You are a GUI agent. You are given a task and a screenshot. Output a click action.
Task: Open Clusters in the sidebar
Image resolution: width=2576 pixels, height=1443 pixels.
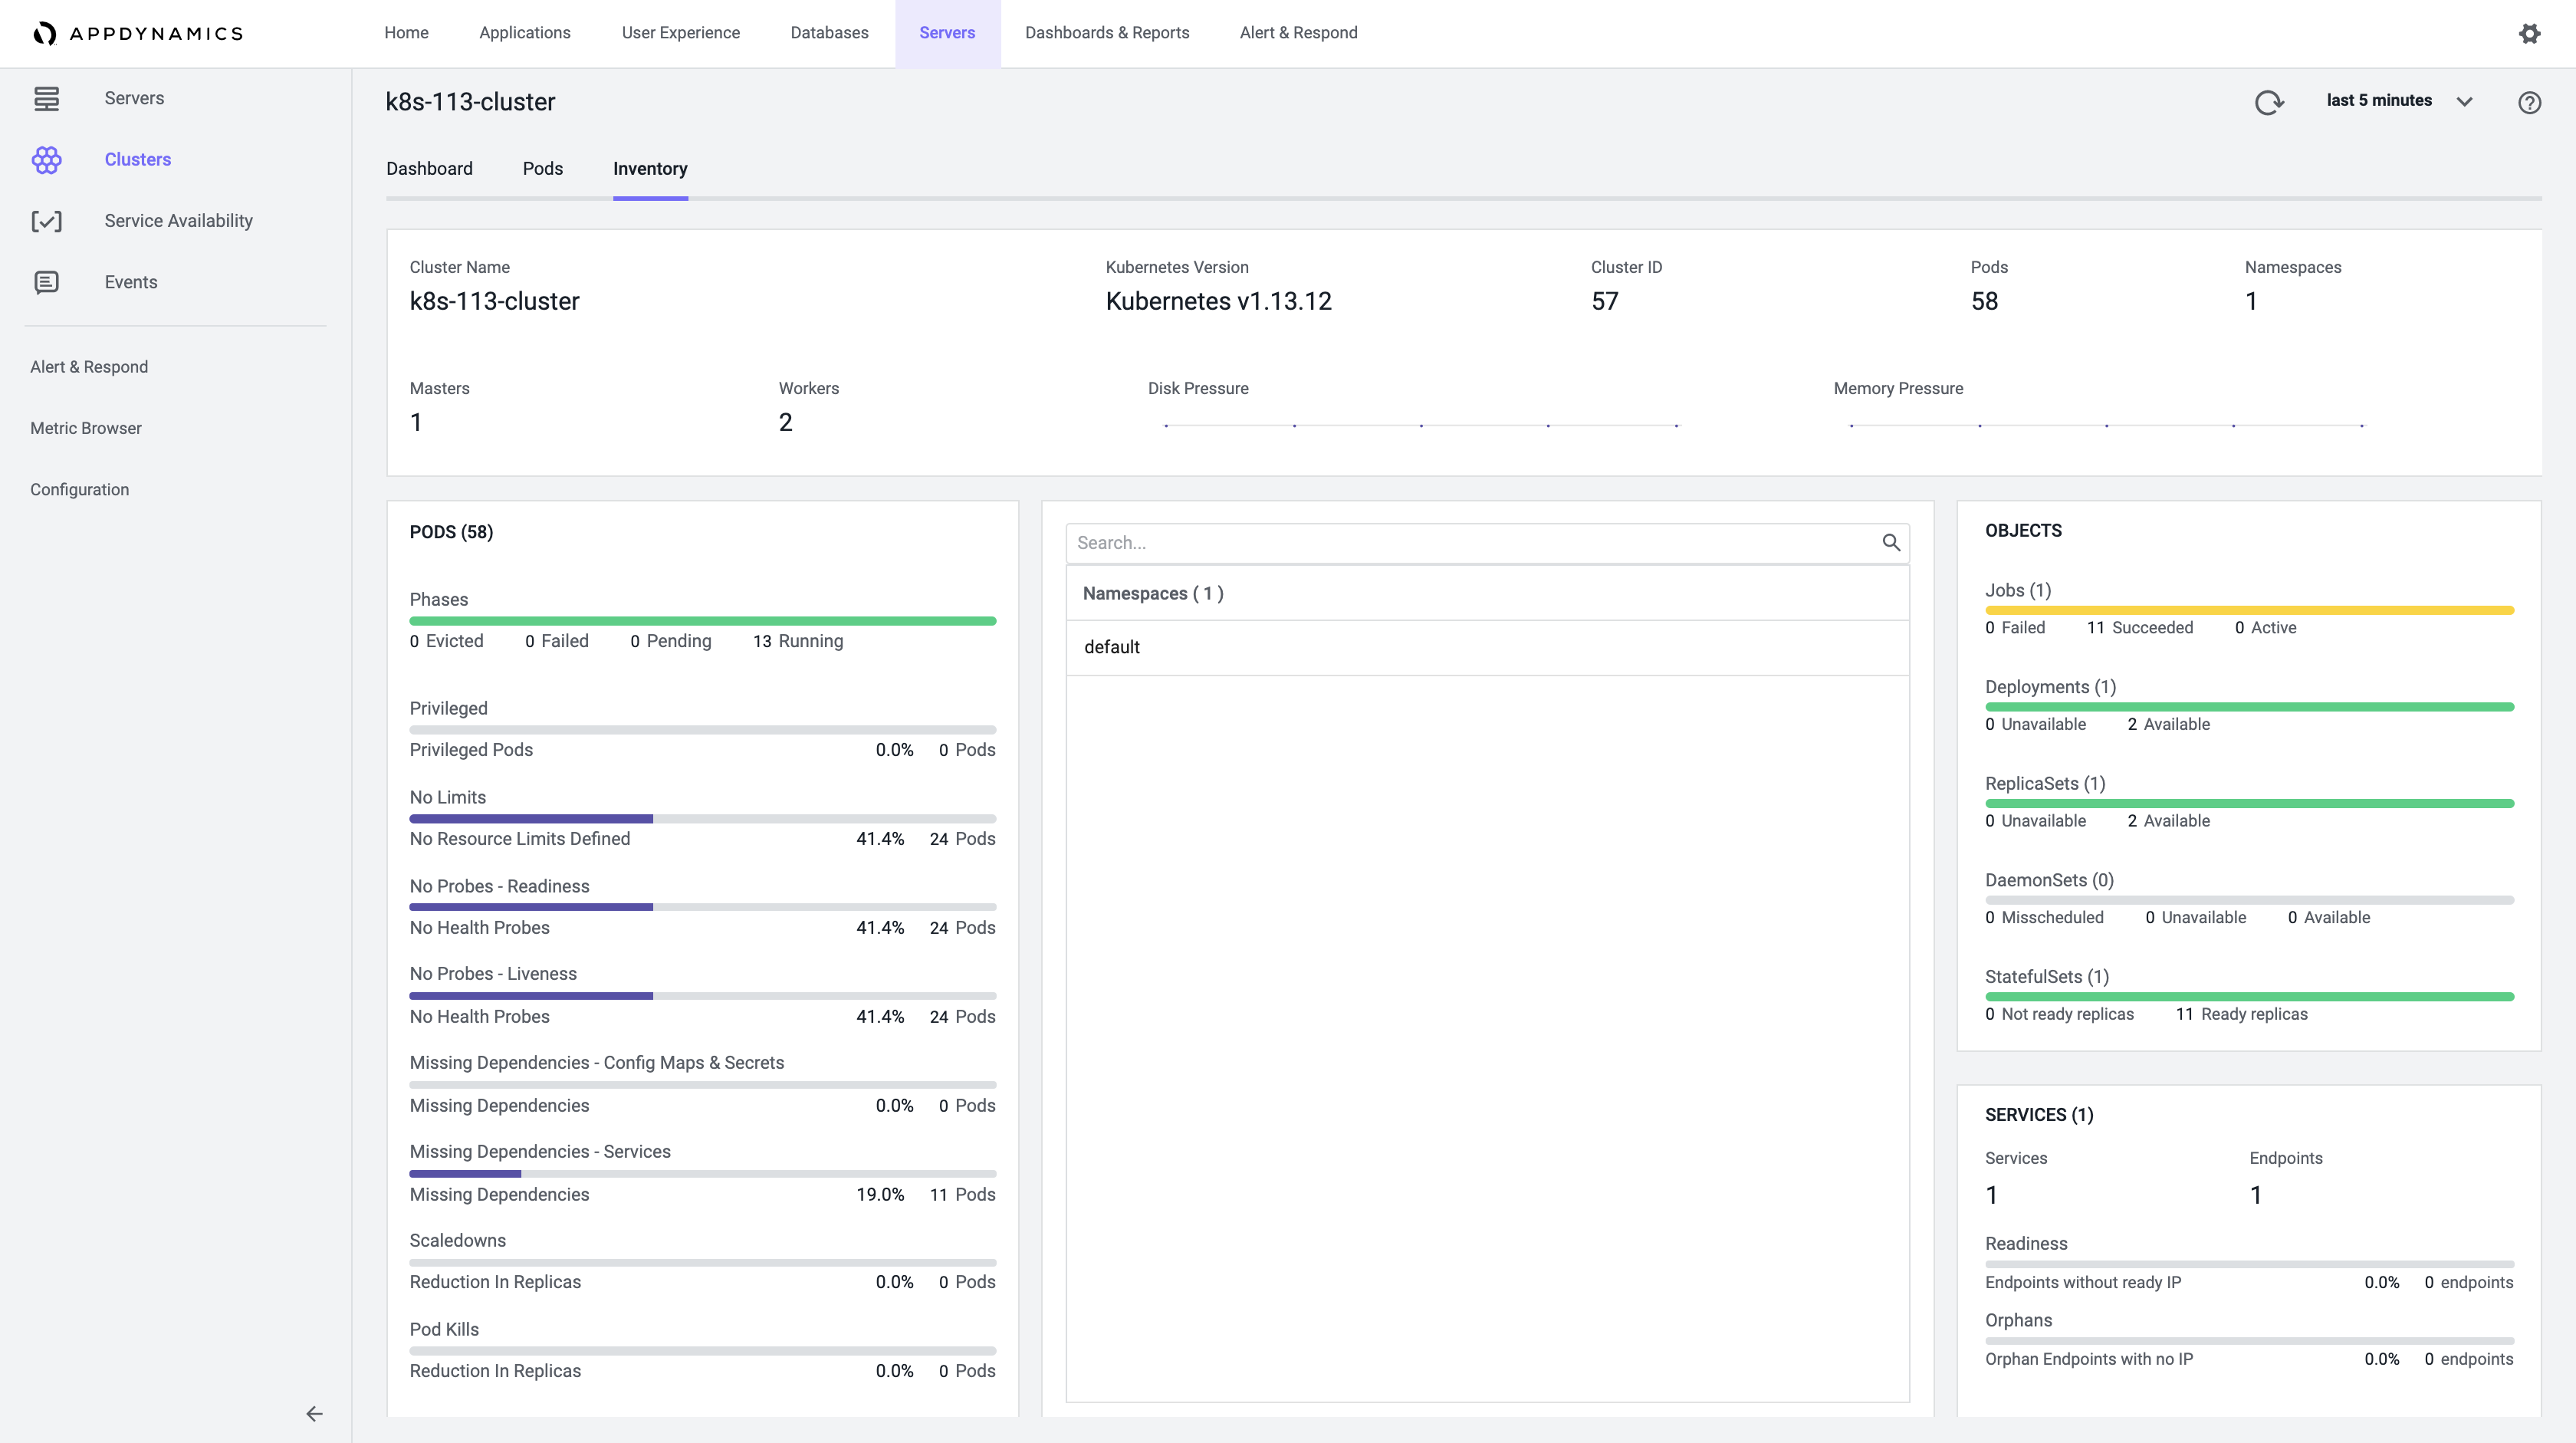click(x=137, y=159)
